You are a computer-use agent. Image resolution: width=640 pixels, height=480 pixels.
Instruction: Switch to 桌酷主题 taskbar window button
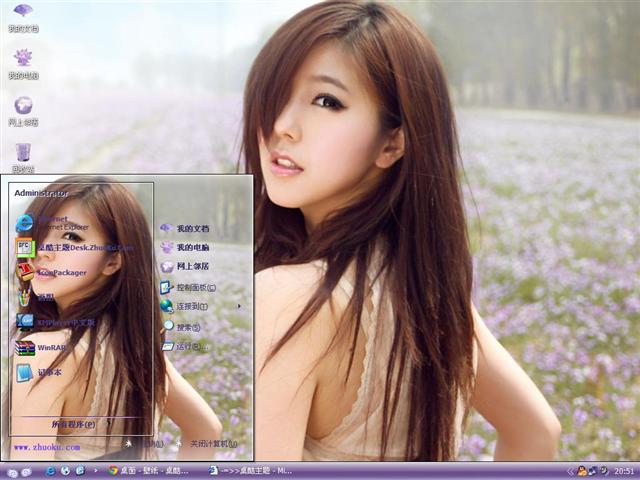coord(250,471)
